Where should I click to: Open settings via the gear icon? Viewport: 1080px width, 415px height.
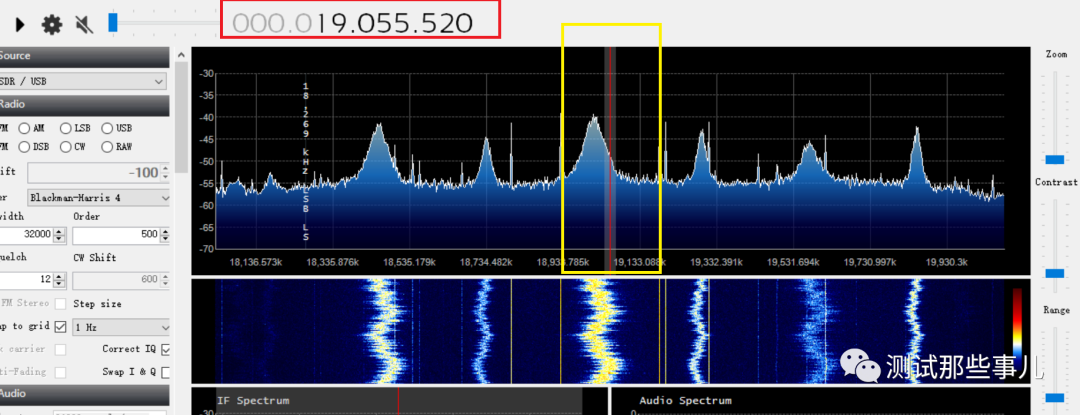(x=52, y=25)
